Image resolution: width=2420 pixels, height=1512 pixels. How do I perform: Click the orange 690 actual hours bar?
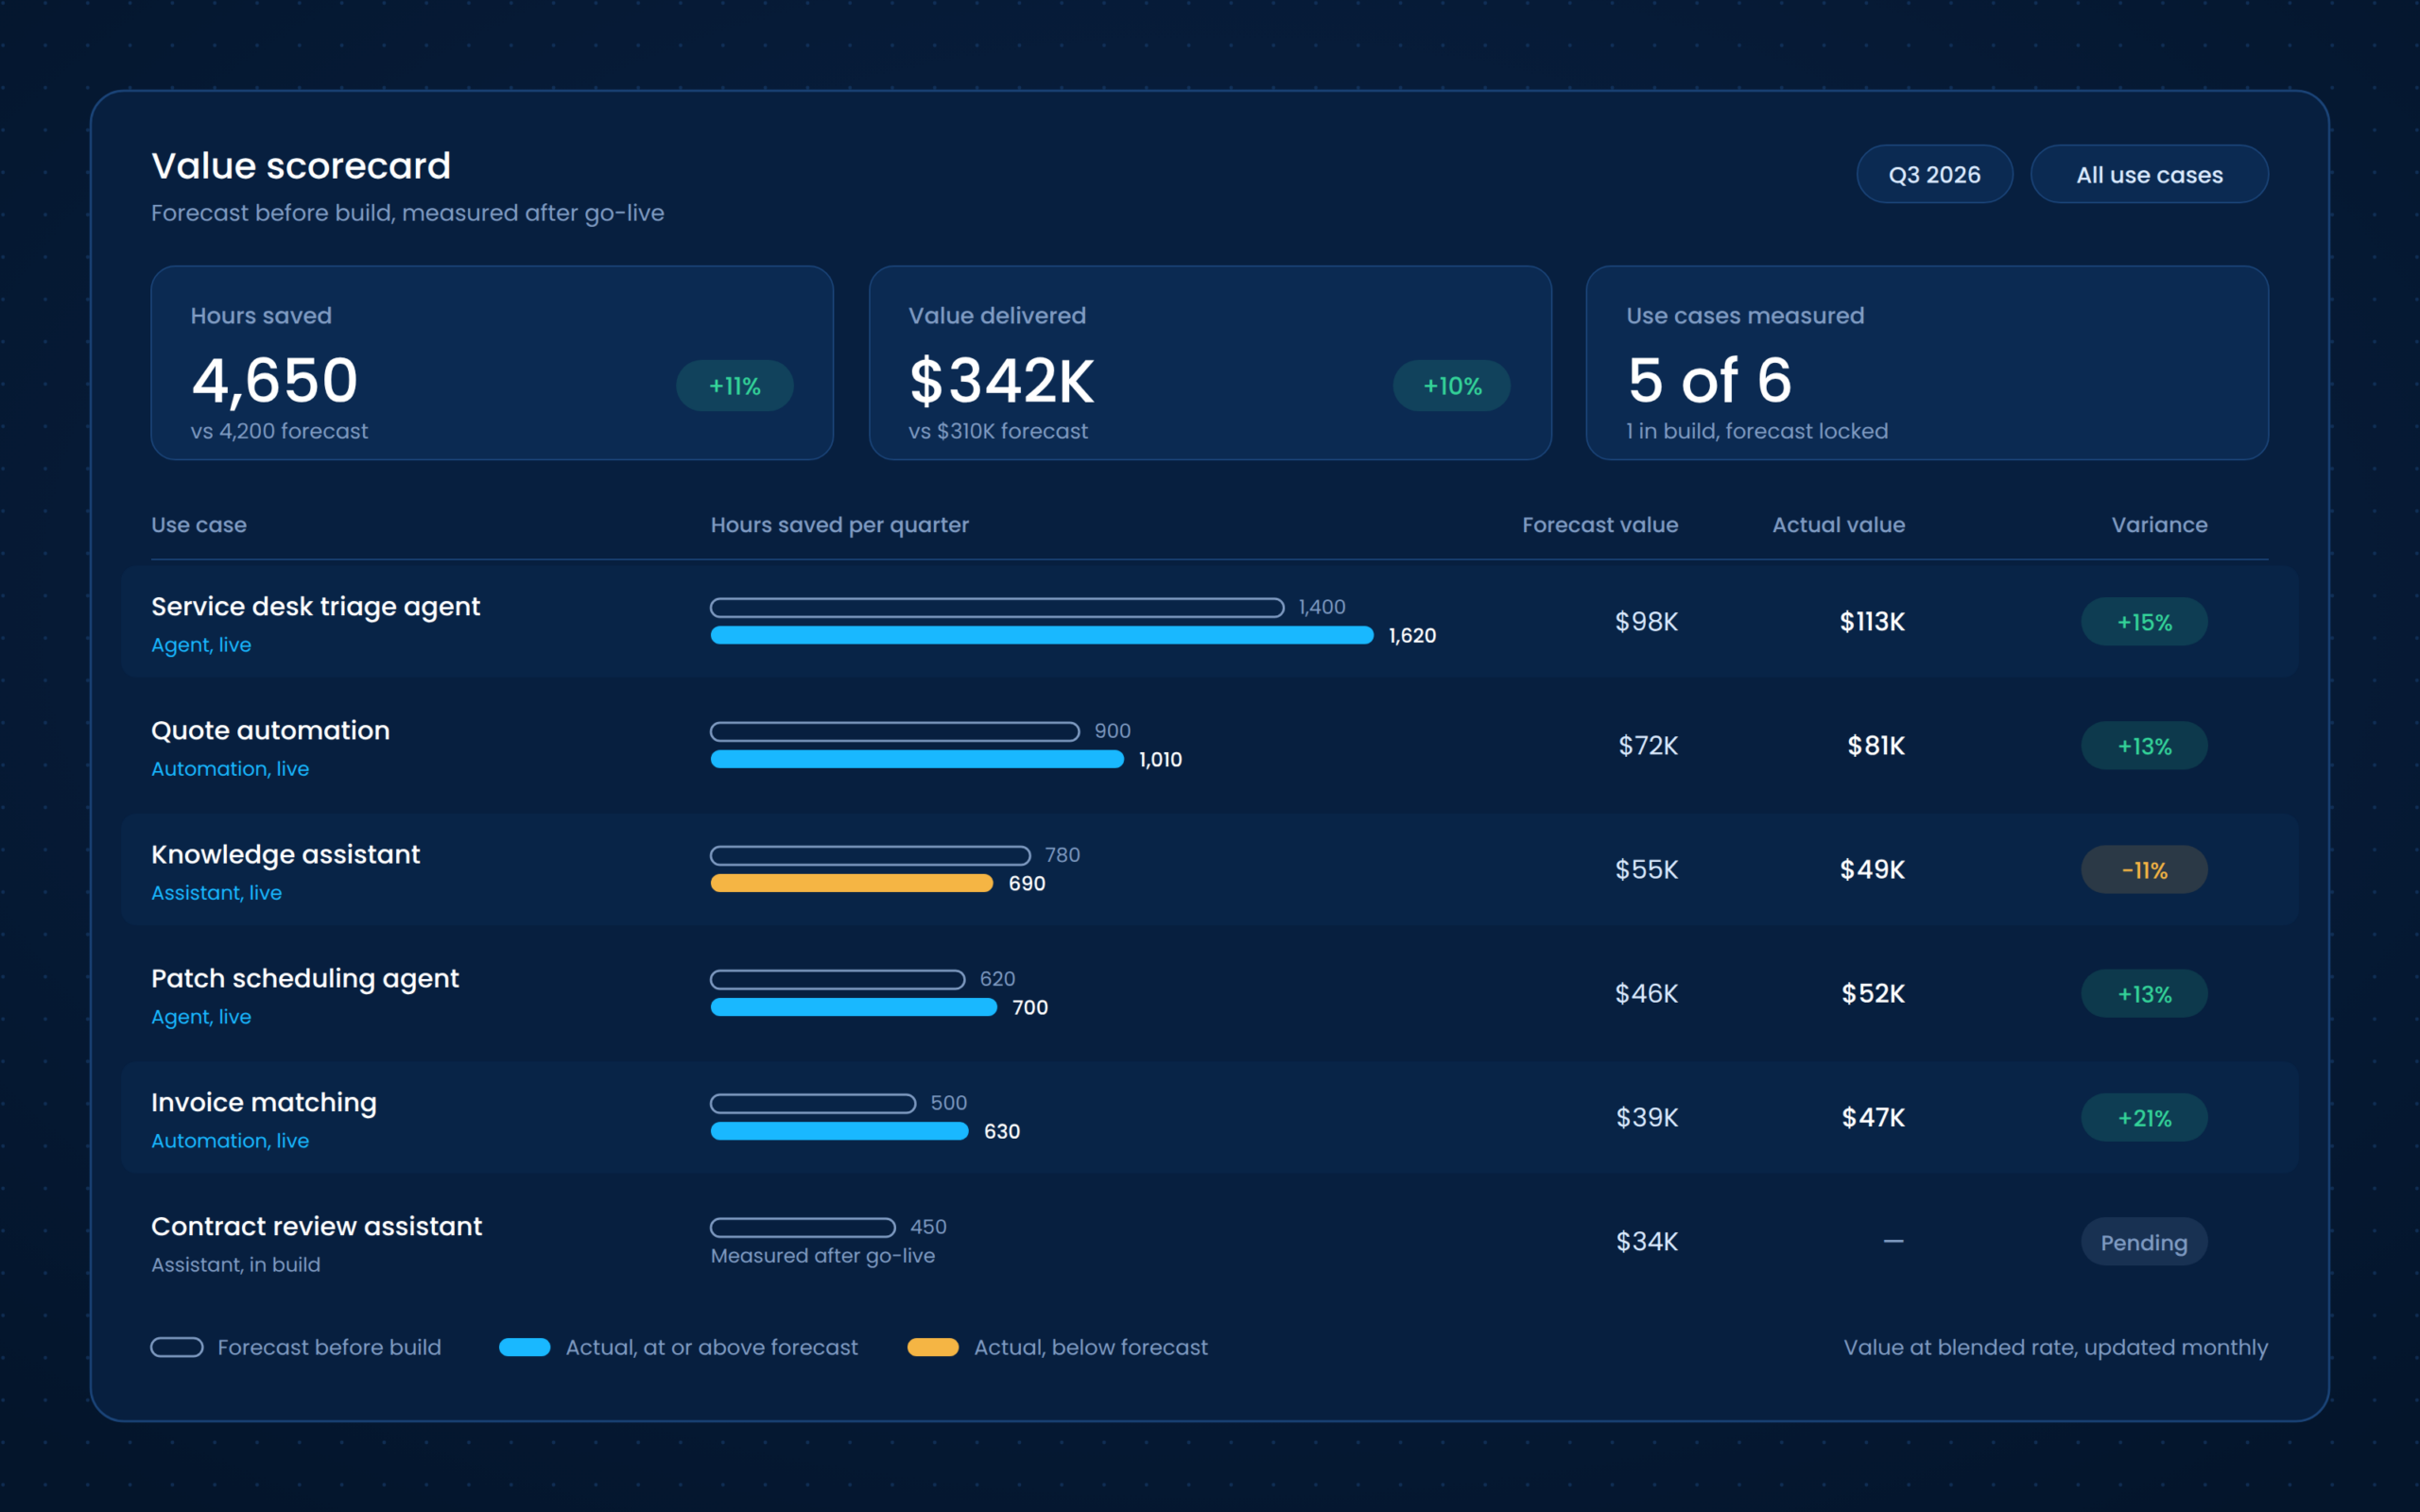pos(852,883)
